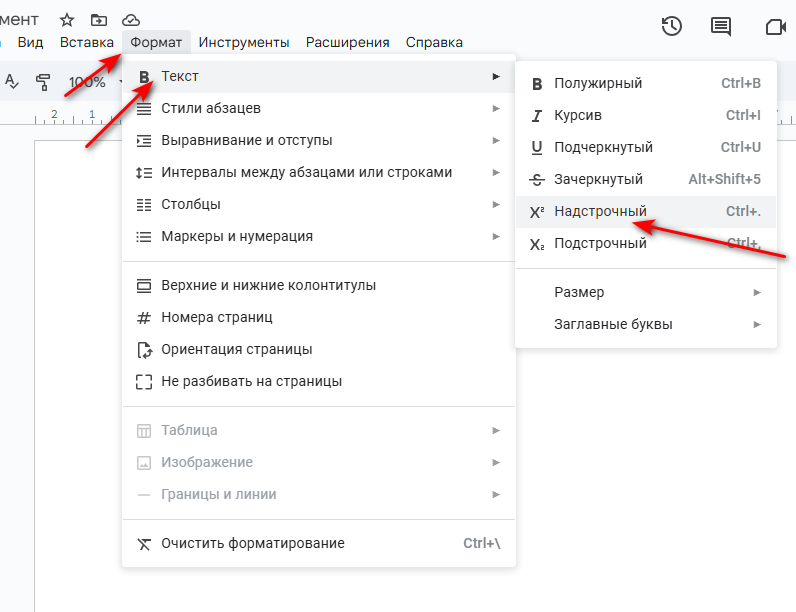Image resolution: width=796 pixels, height=612 pixels.
Task: Click the disabled Изображение entry
Action: (319, 462)
